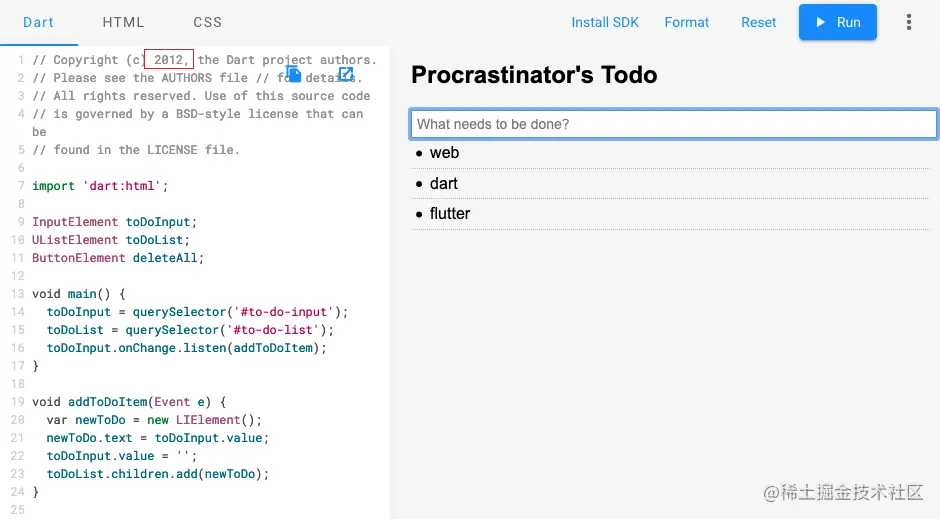Click line number 19 in the gutter
Screen dimensions: 940x519
pos(17,402)
